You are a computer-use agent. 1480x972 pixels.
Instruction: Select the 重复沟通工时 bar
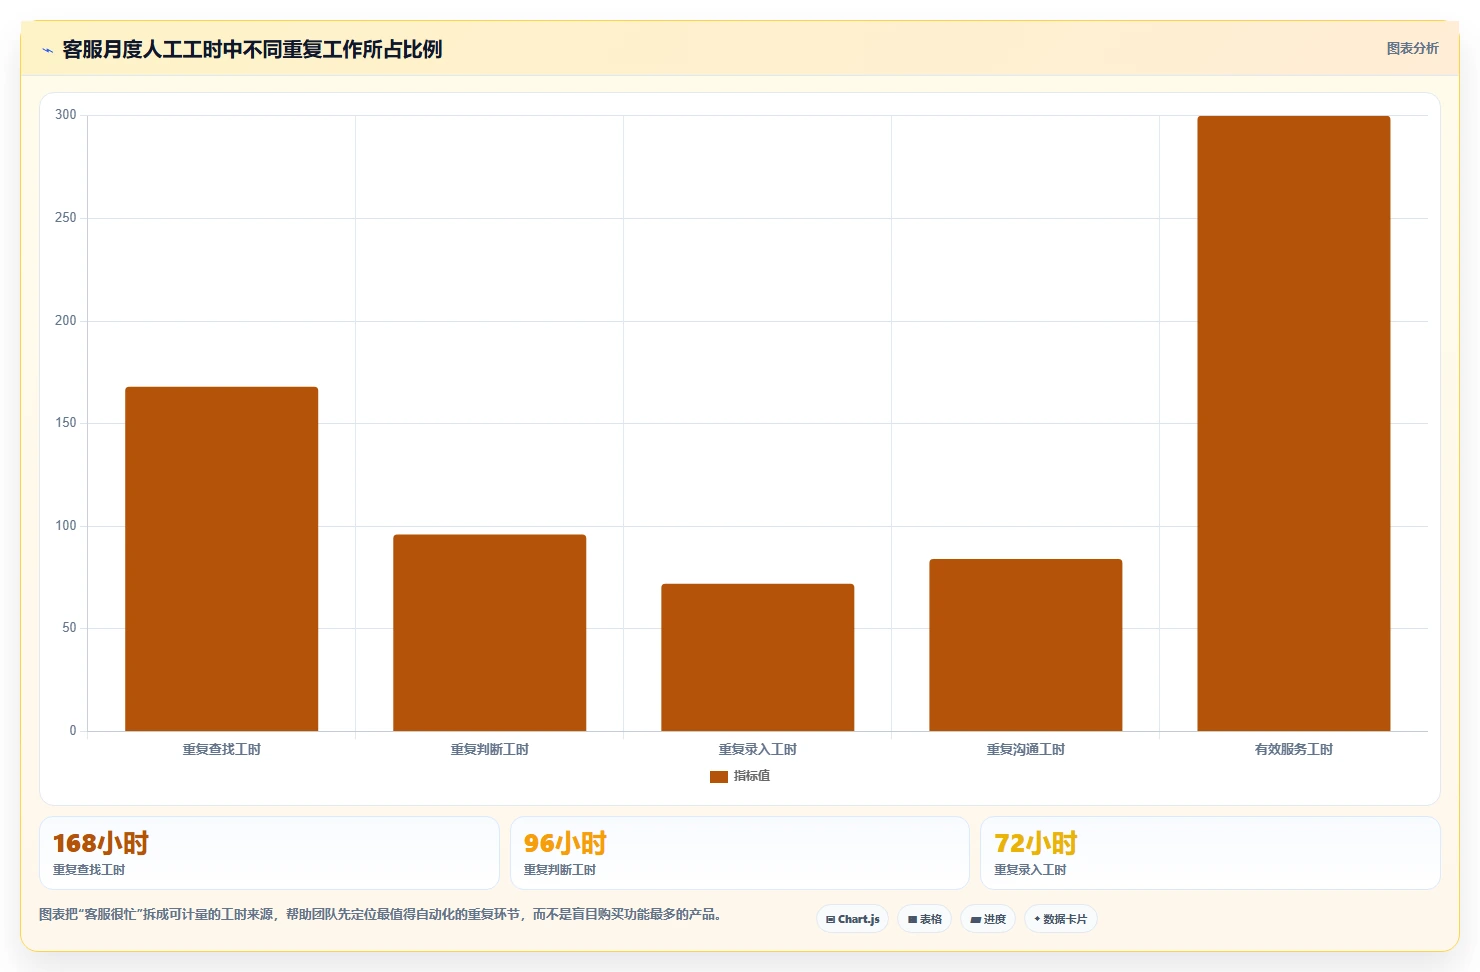[x=1025, y=645]
